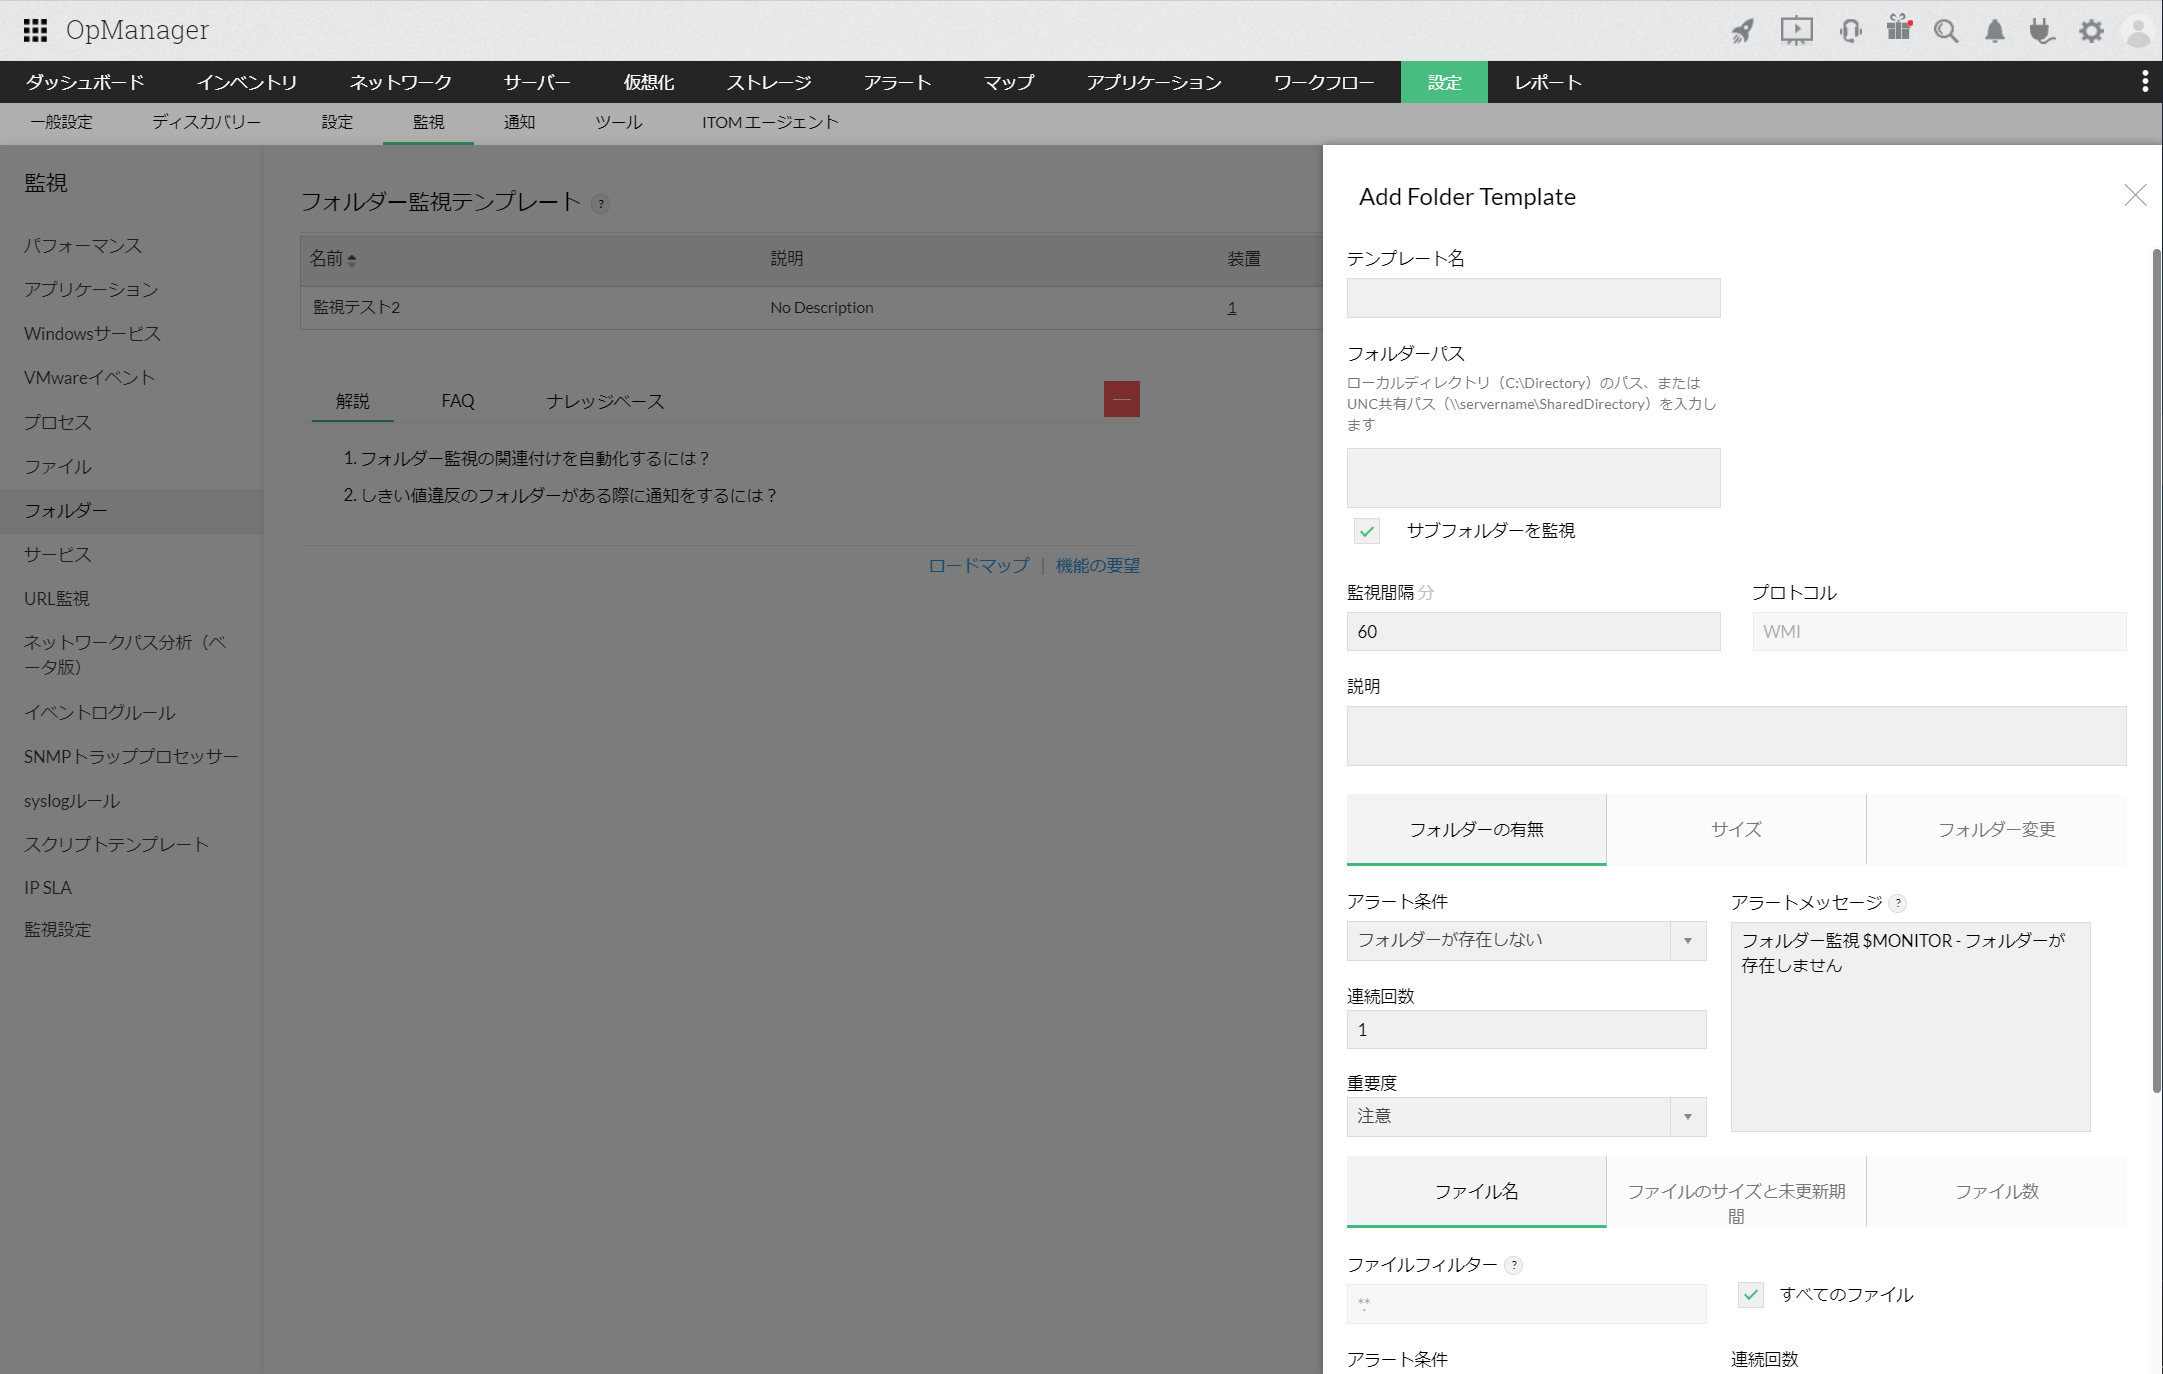This screenshot has width=2163, height=1374.
Task: Click the rocket quick-start icon
Action: coord(1743,31)
